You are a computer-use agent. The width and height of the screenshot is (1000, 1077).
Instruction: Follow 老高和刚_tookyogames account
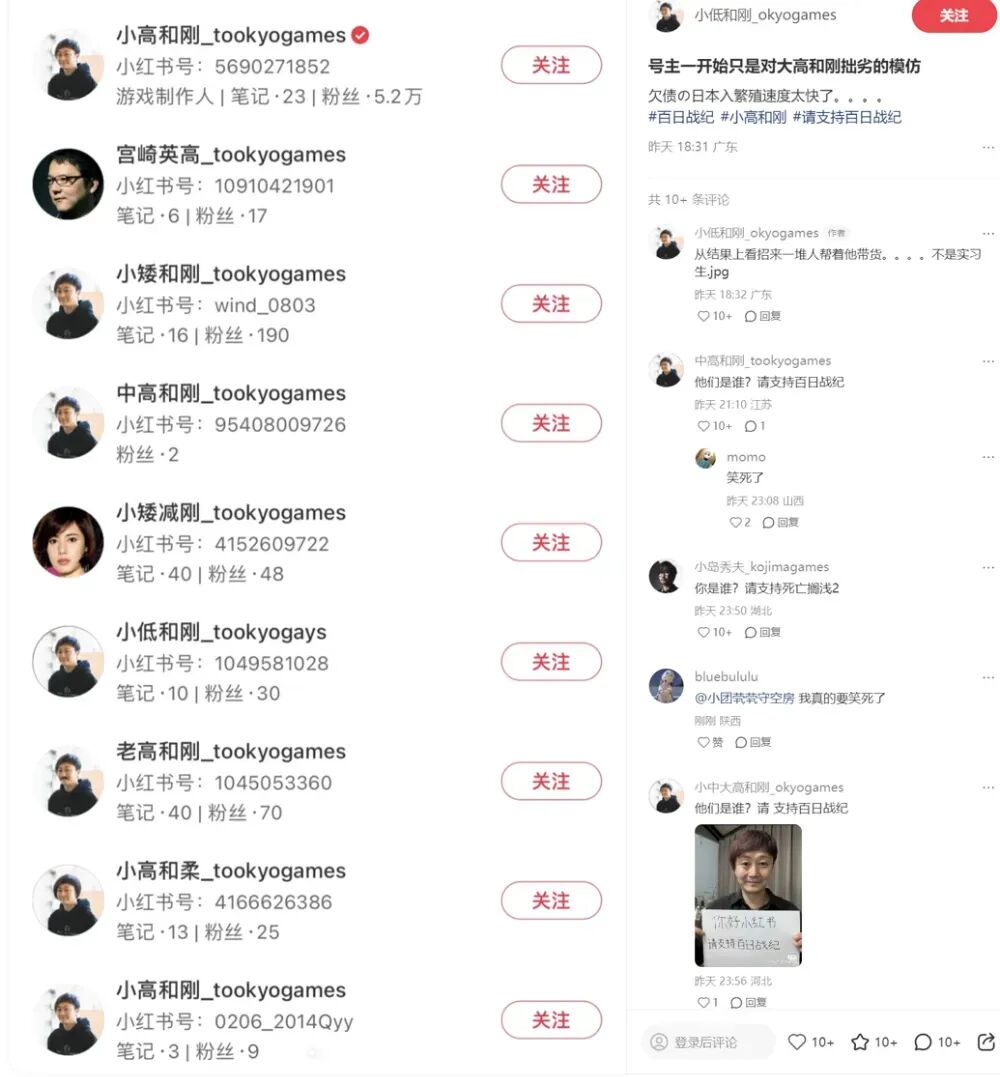pyautogui.click(x=551, y=781)
